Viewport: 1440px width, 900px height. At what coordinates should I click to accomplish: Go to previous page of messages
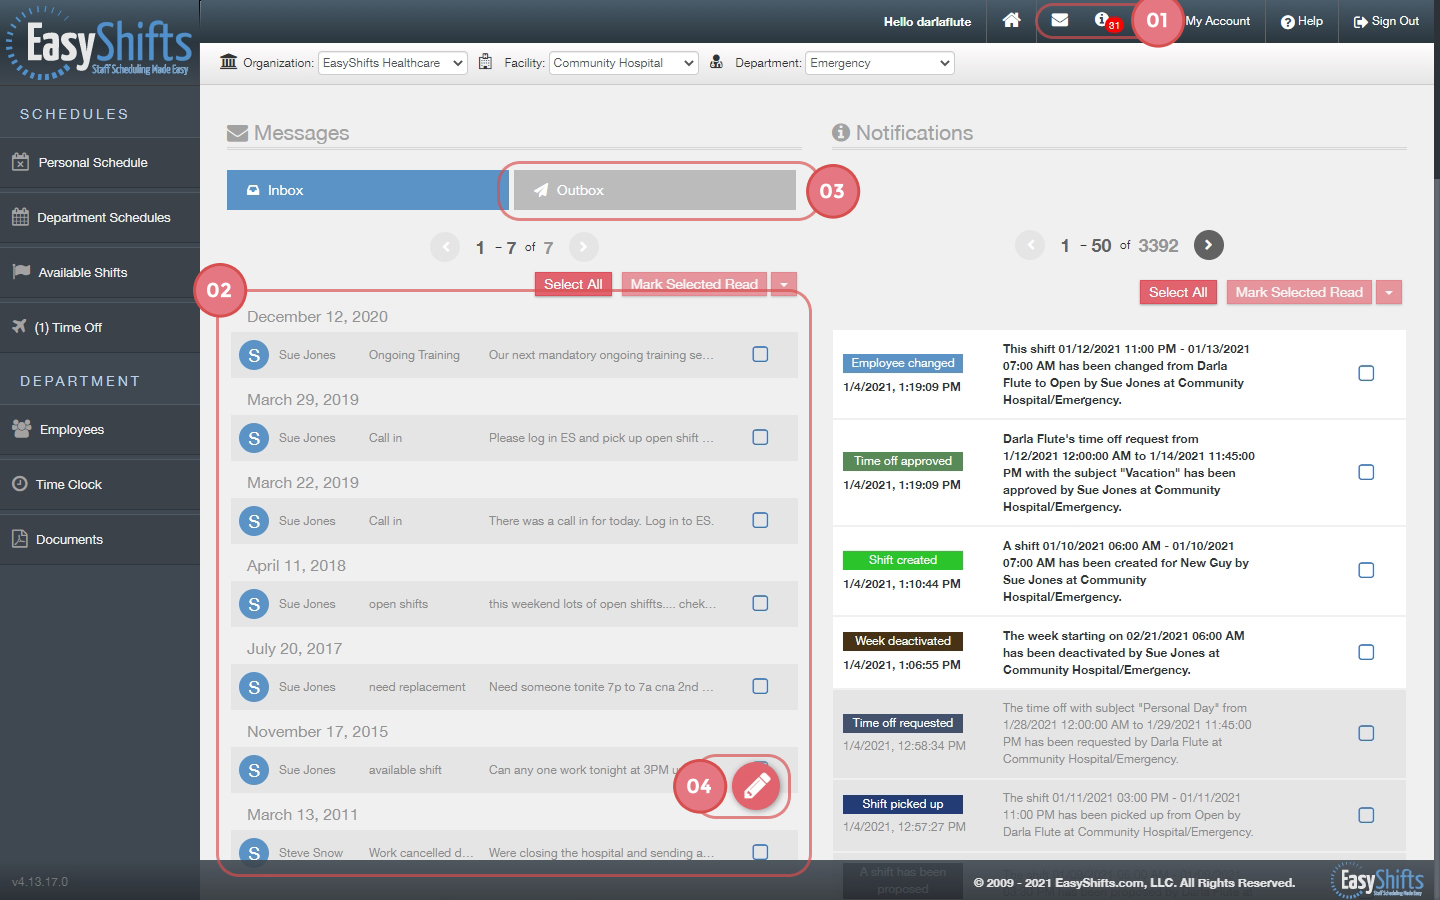coord(445,247)
